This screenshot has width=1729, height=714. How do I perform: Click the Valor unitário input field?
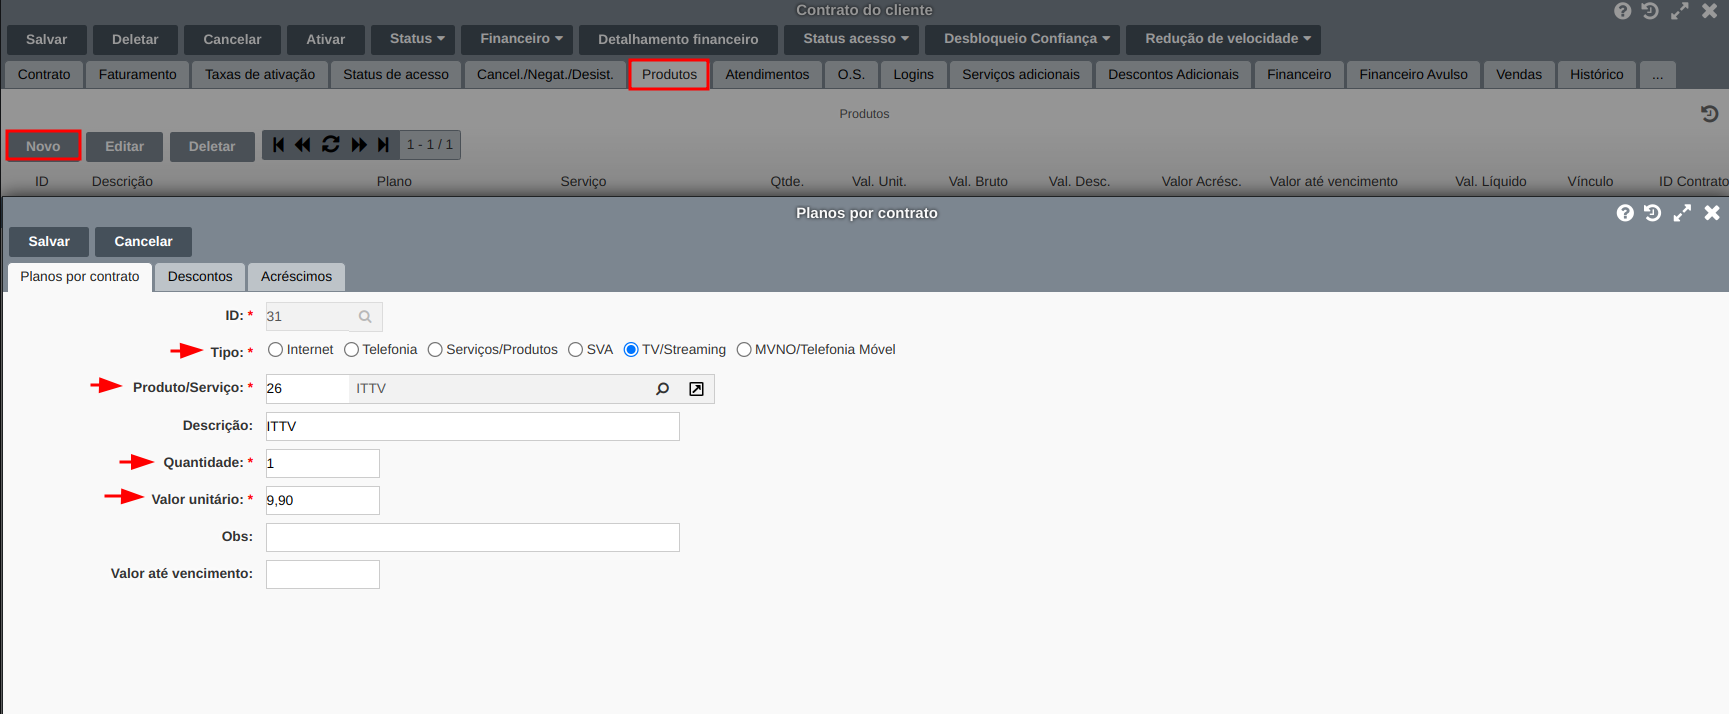pyautogui.click(x=322, y=500)
